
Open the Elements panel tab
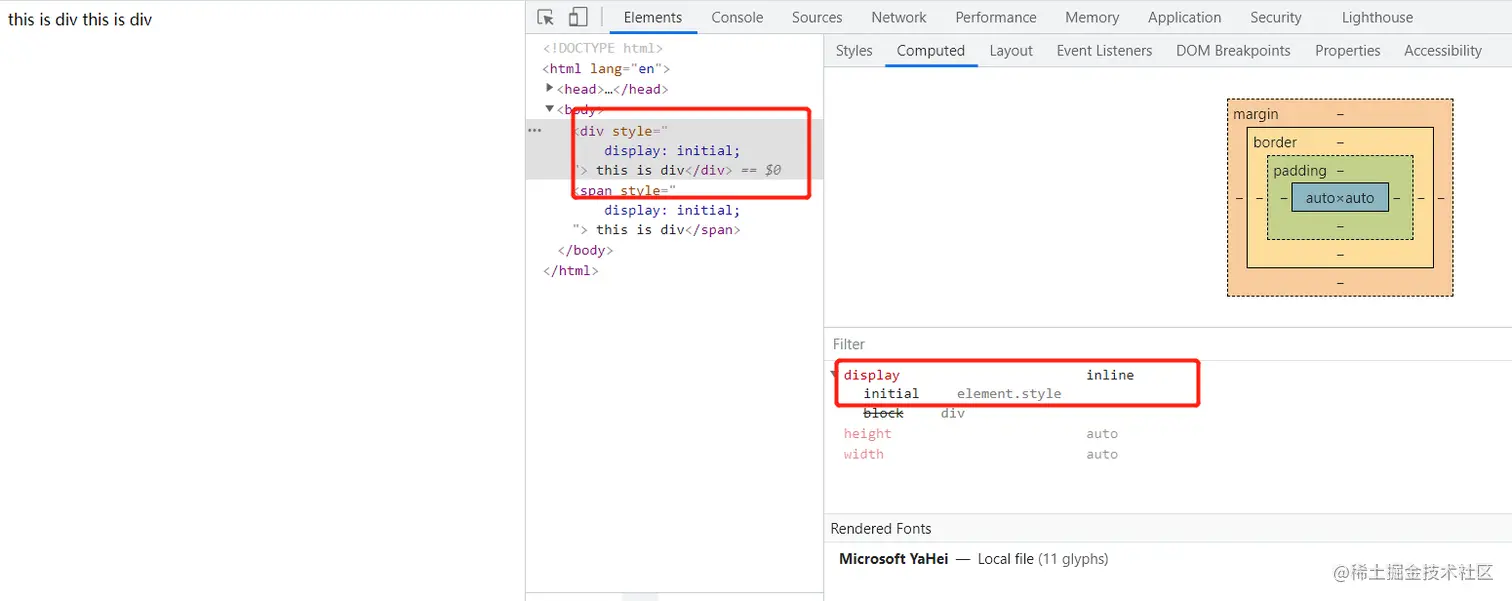click(653, 17)
